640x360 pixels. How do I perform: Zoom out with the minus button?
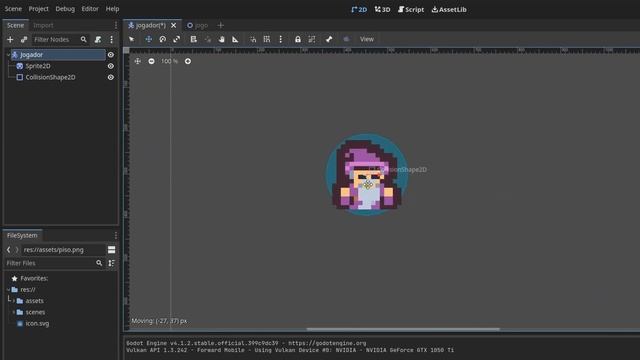(151, 61)
